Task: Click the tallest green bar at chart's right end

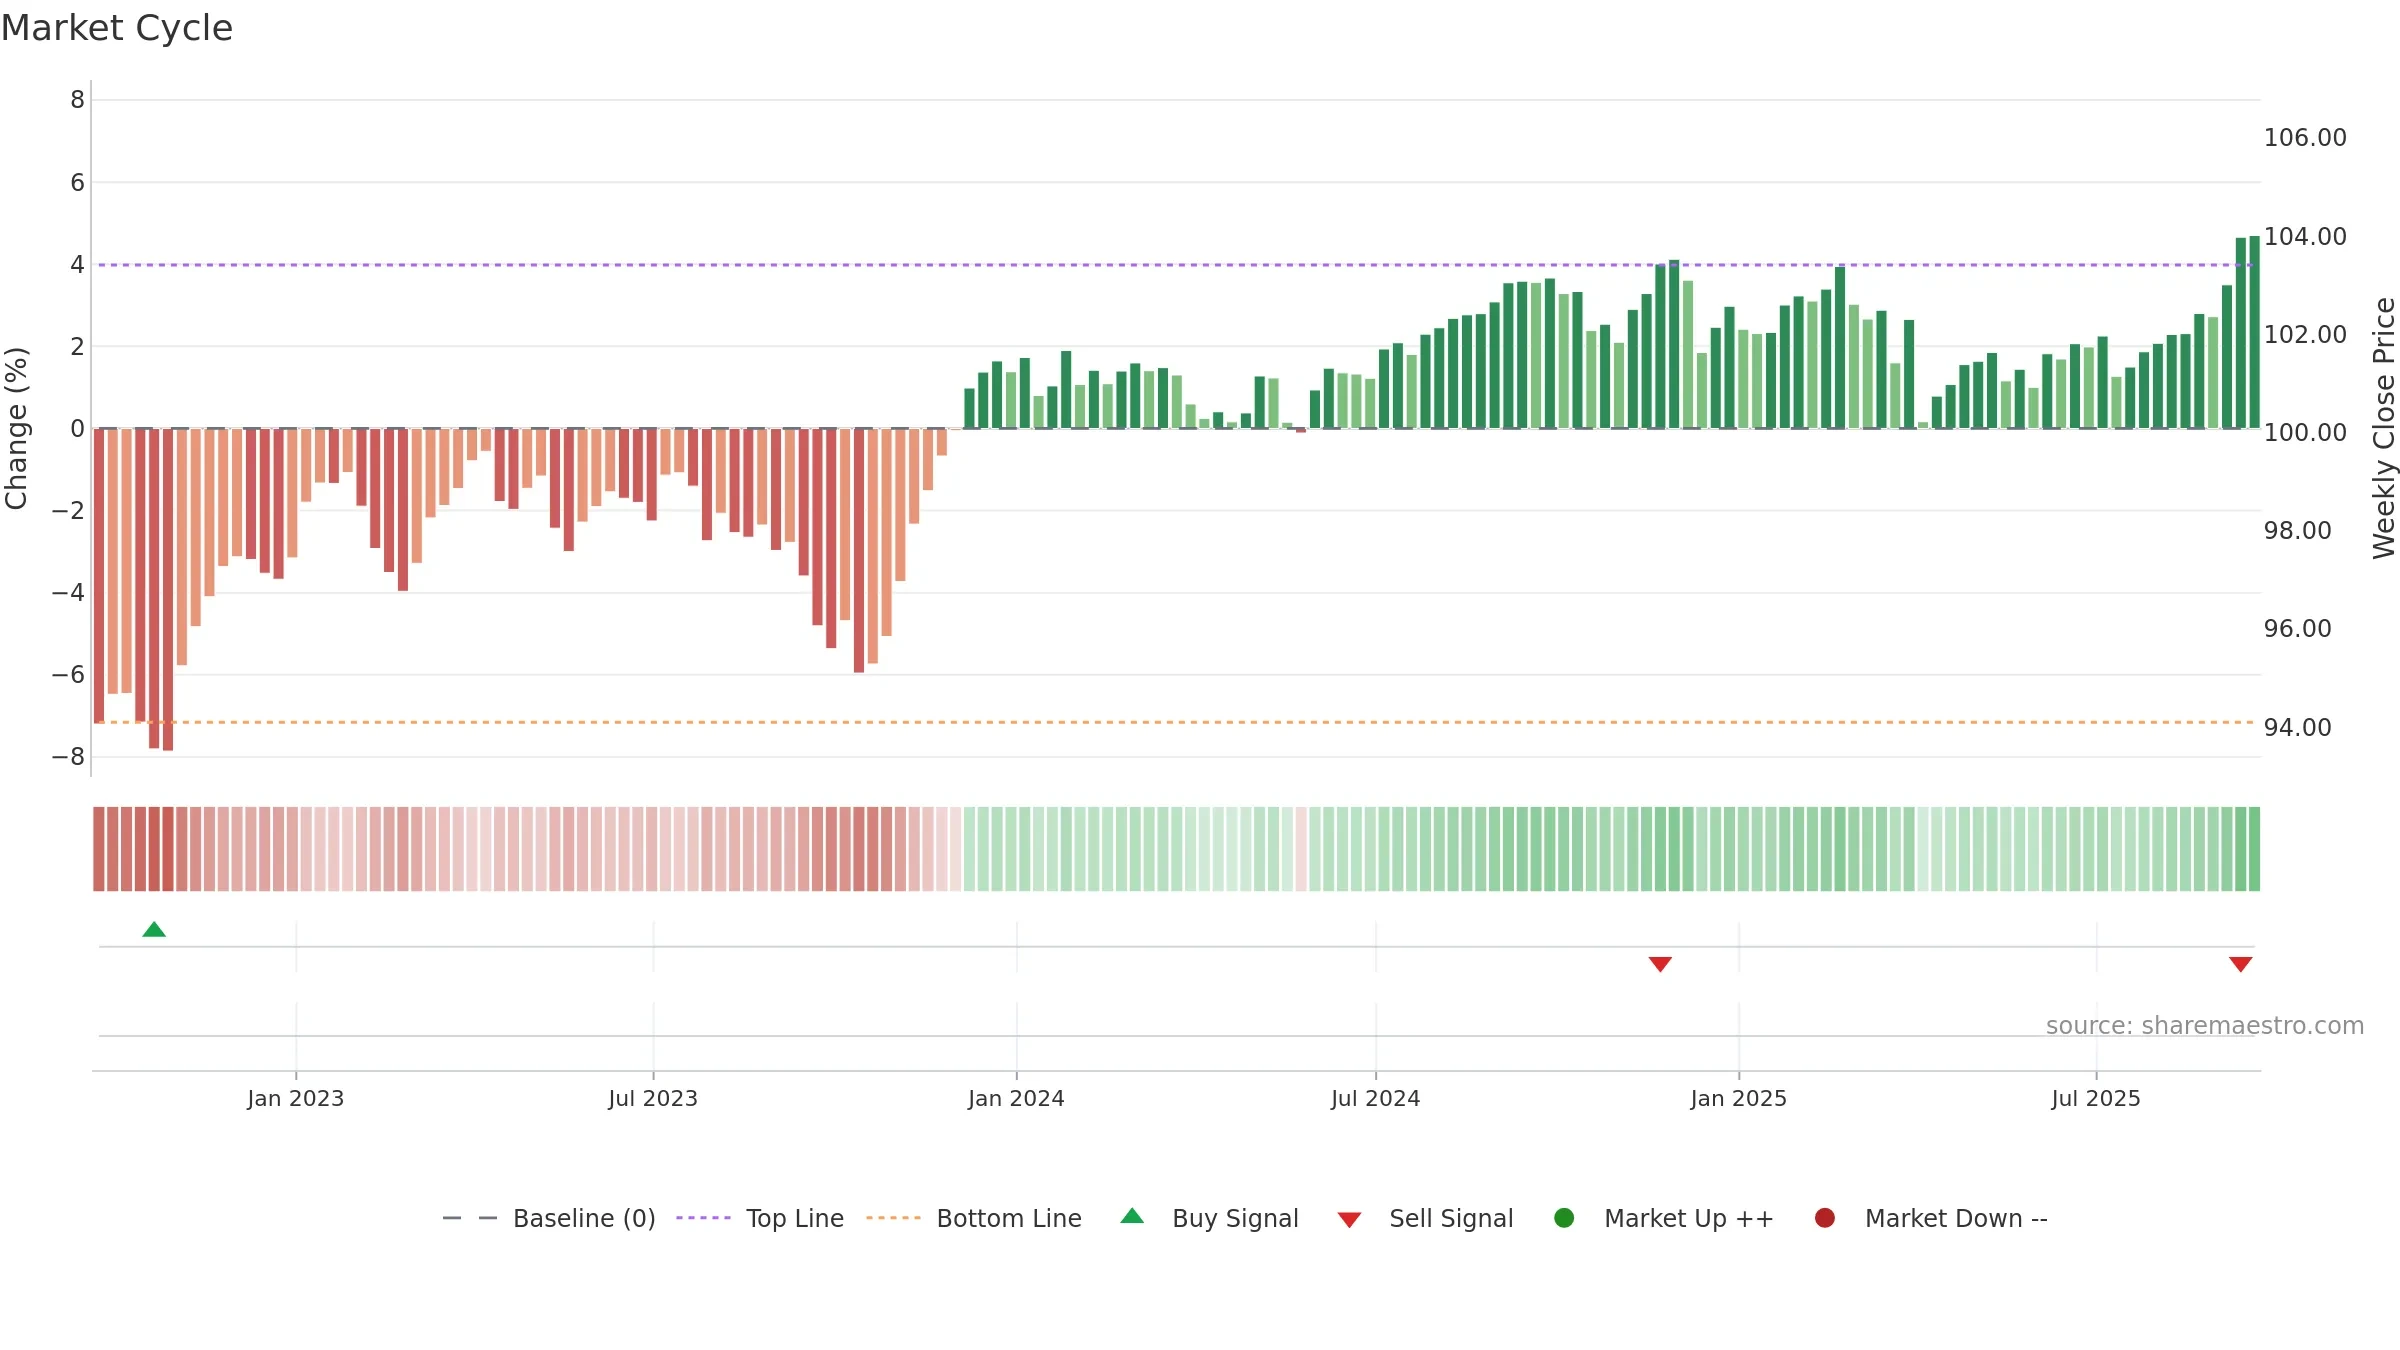Action: coord(2255,332)
